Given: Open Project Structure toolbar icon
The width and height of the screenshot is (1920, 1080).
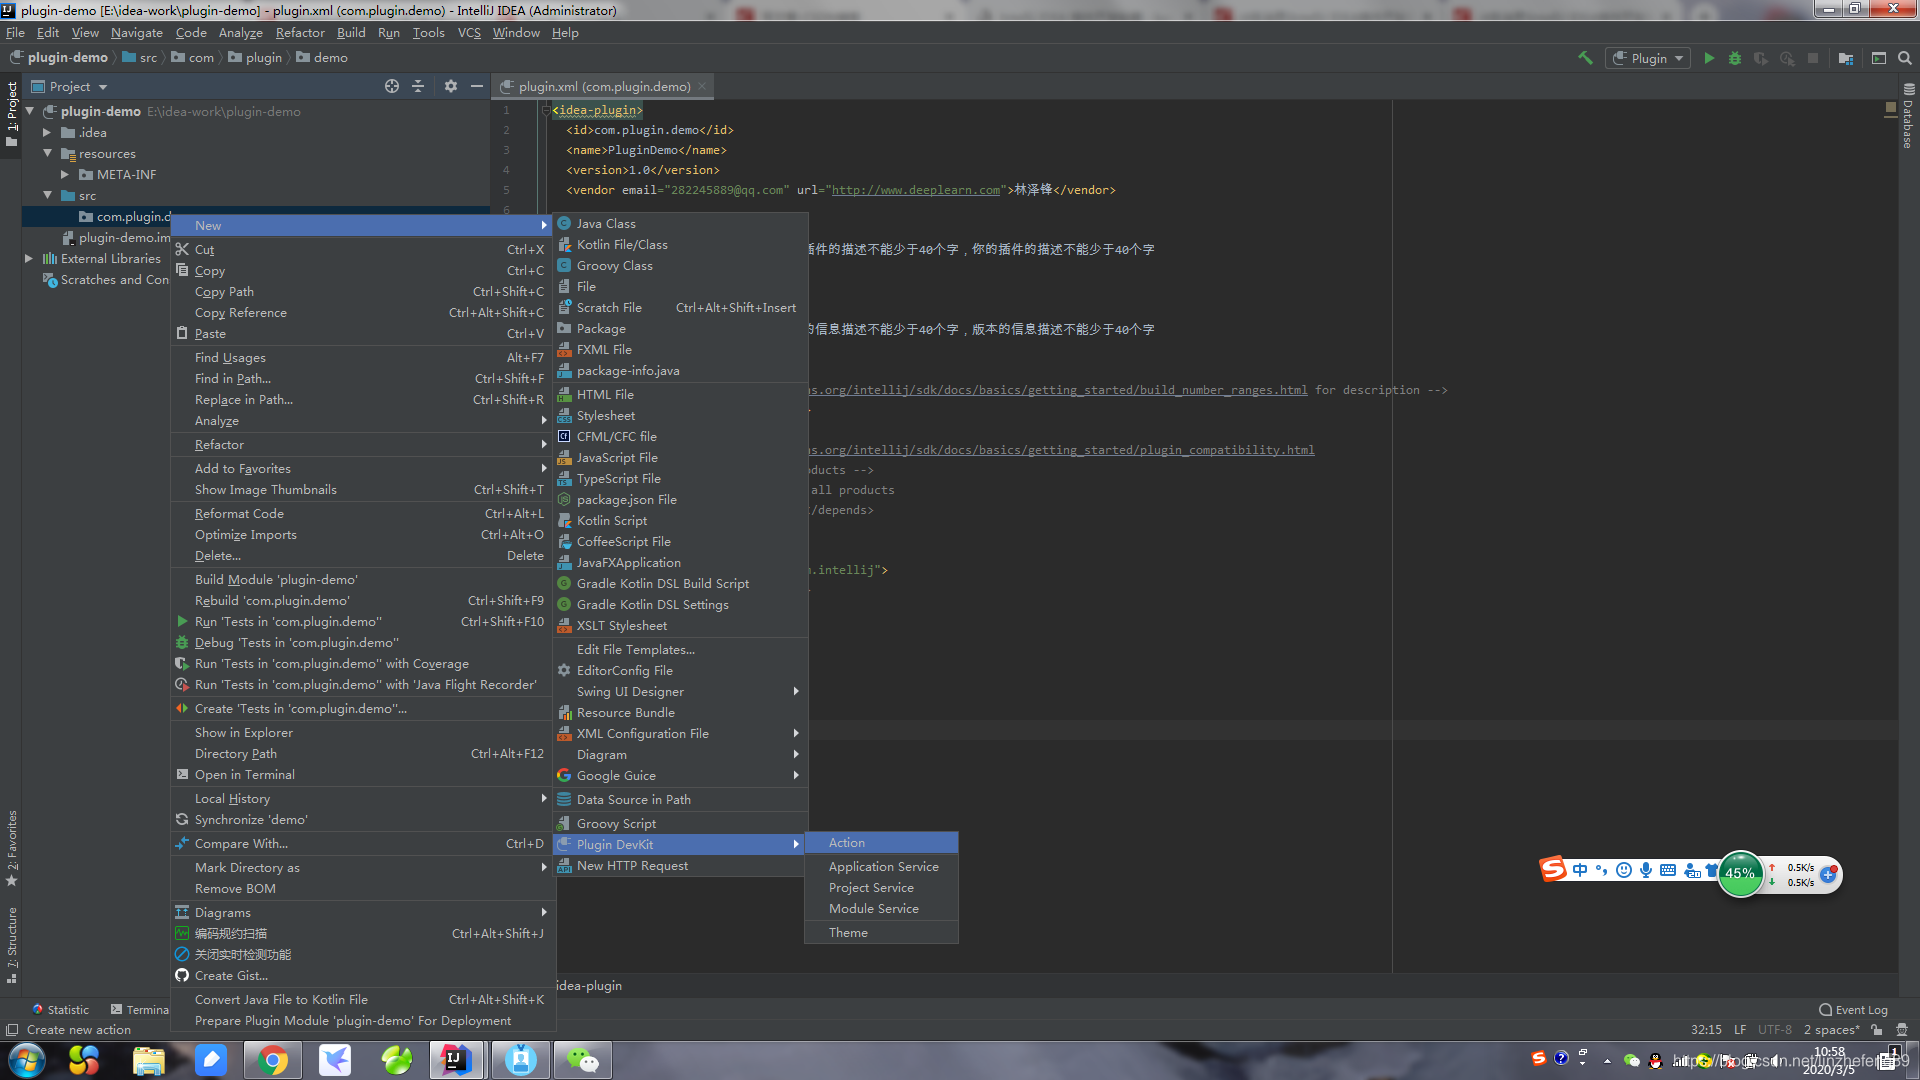Looking at the screenshot, I should (x=1846, y=58).
